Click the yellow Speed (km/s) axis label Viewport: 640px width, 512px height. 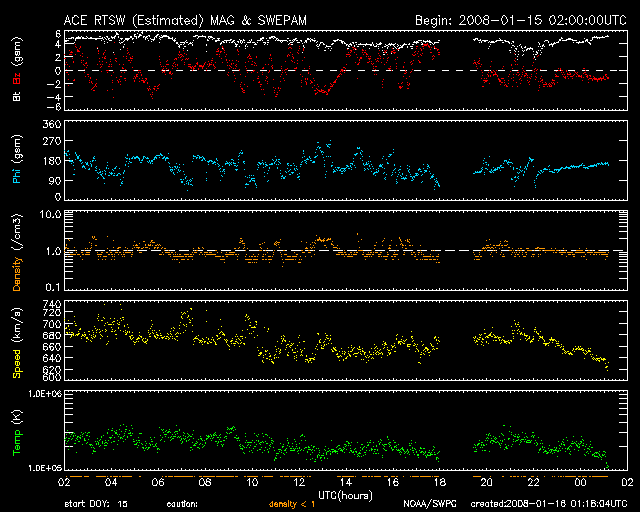click(x=16, y=342)
